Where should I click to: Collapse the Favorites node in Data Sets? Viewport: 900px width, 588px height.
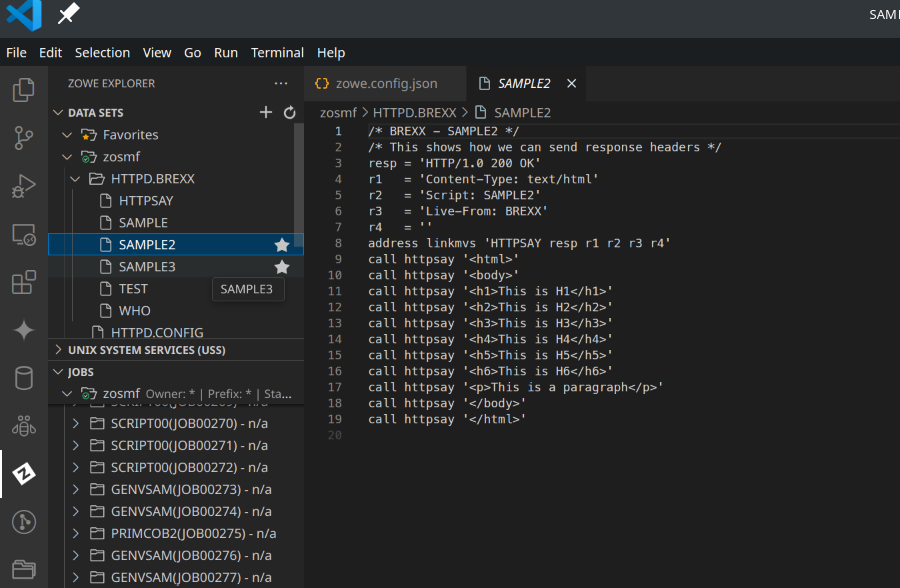point(68,135)
